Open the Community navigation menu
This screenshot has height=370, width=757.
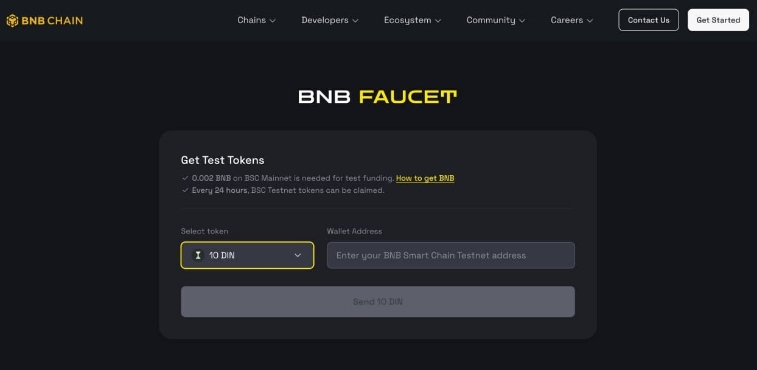pyautogui.click(x=495, y=20)
